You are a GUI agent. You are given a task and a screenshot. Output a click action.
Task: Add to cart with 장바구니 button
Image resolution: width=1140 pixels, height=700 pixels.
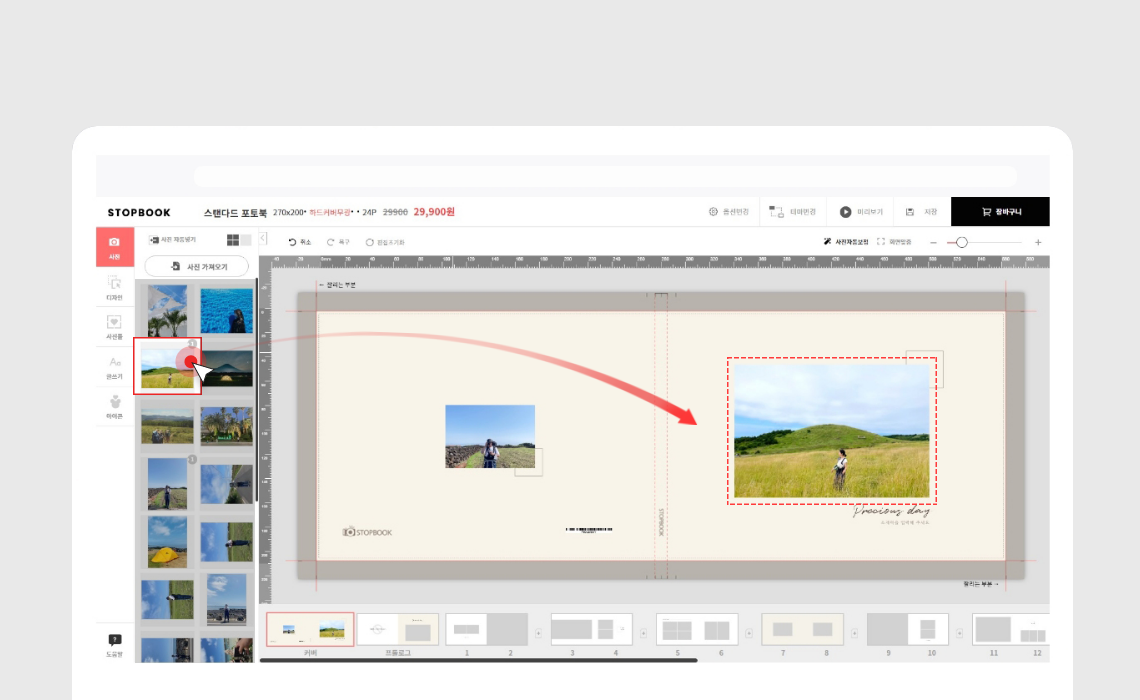click(1000, 212)
